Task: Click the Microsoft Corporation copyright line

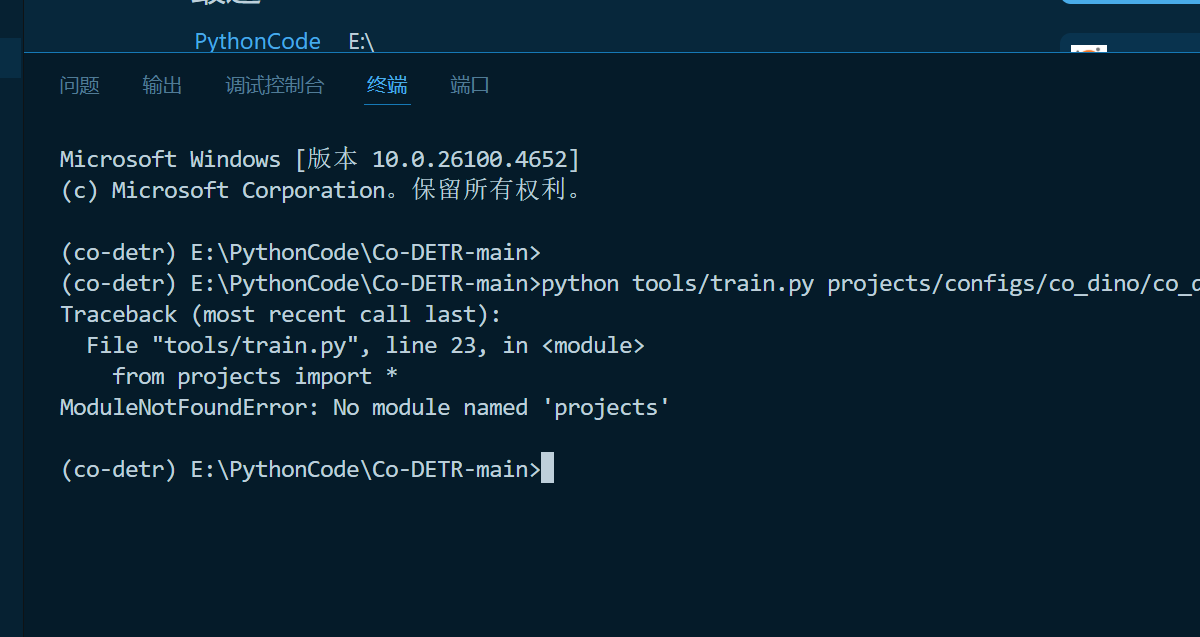Action: pyautogui.click(x=321, y=190)
